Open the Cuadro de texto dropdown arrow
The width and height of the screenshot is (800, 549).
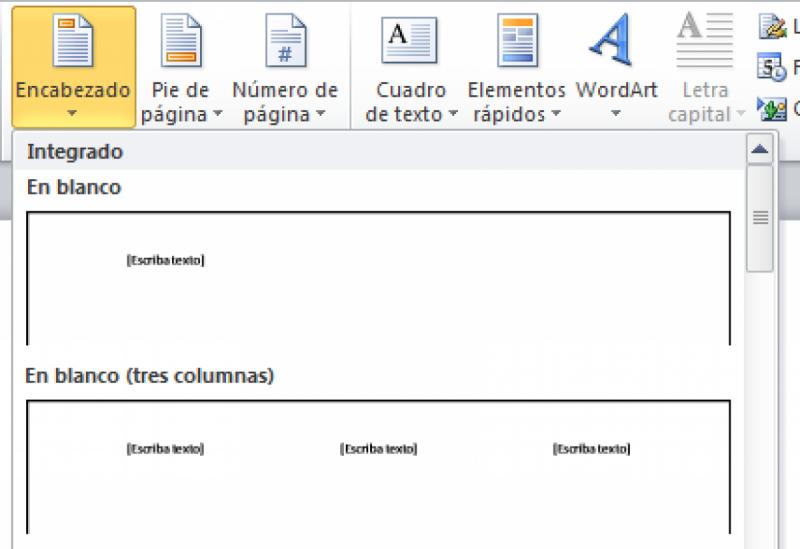(x=452, y=115)
